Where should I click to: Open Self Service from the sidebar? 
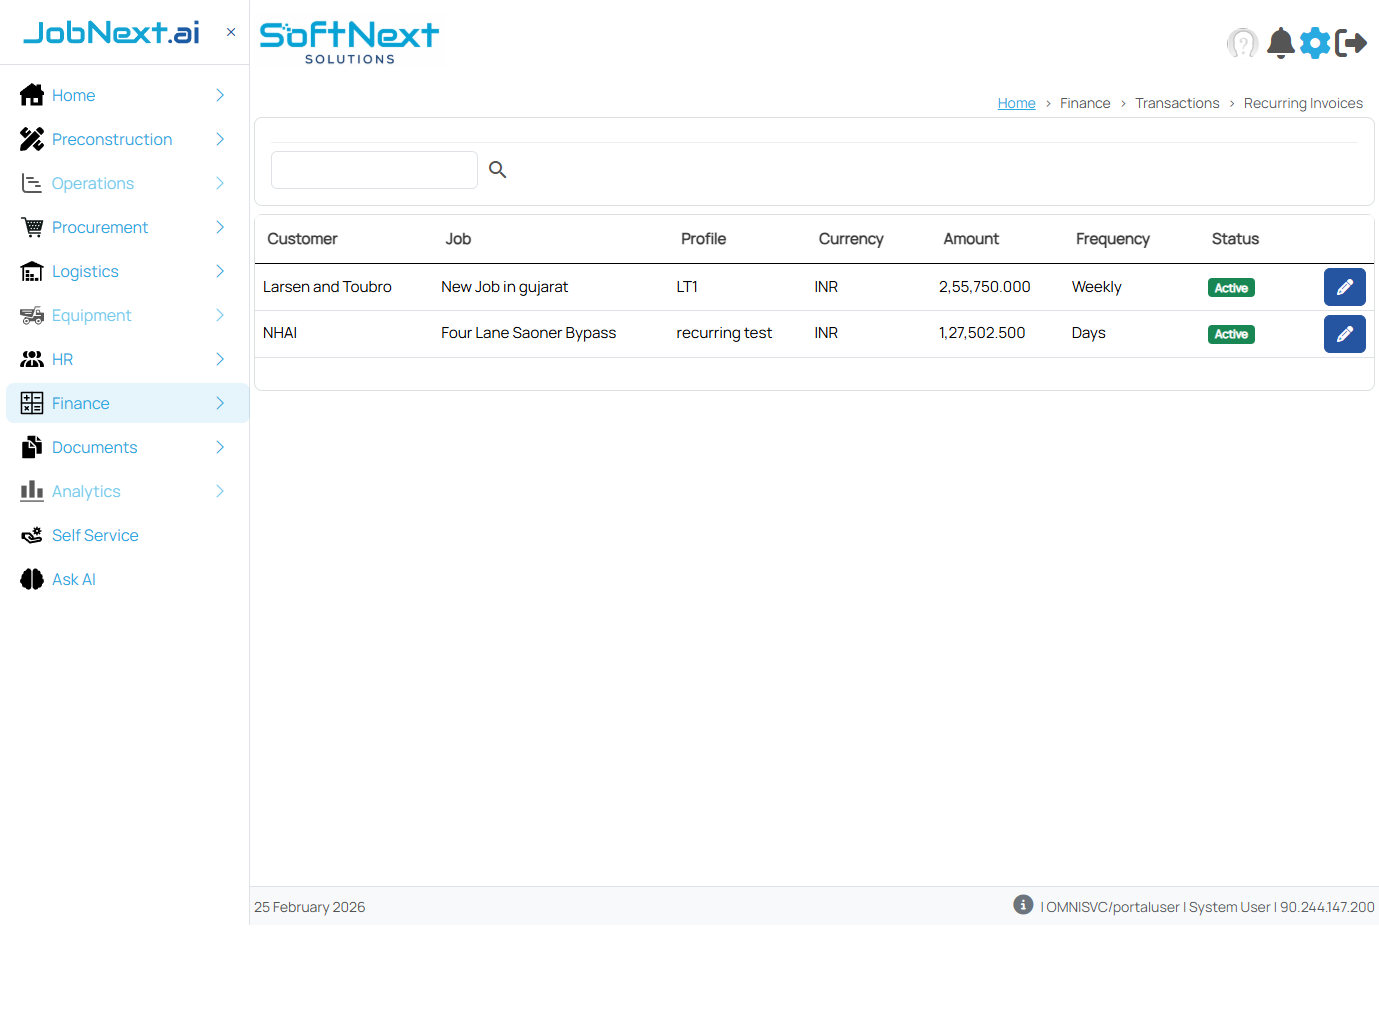click(93, 535)
